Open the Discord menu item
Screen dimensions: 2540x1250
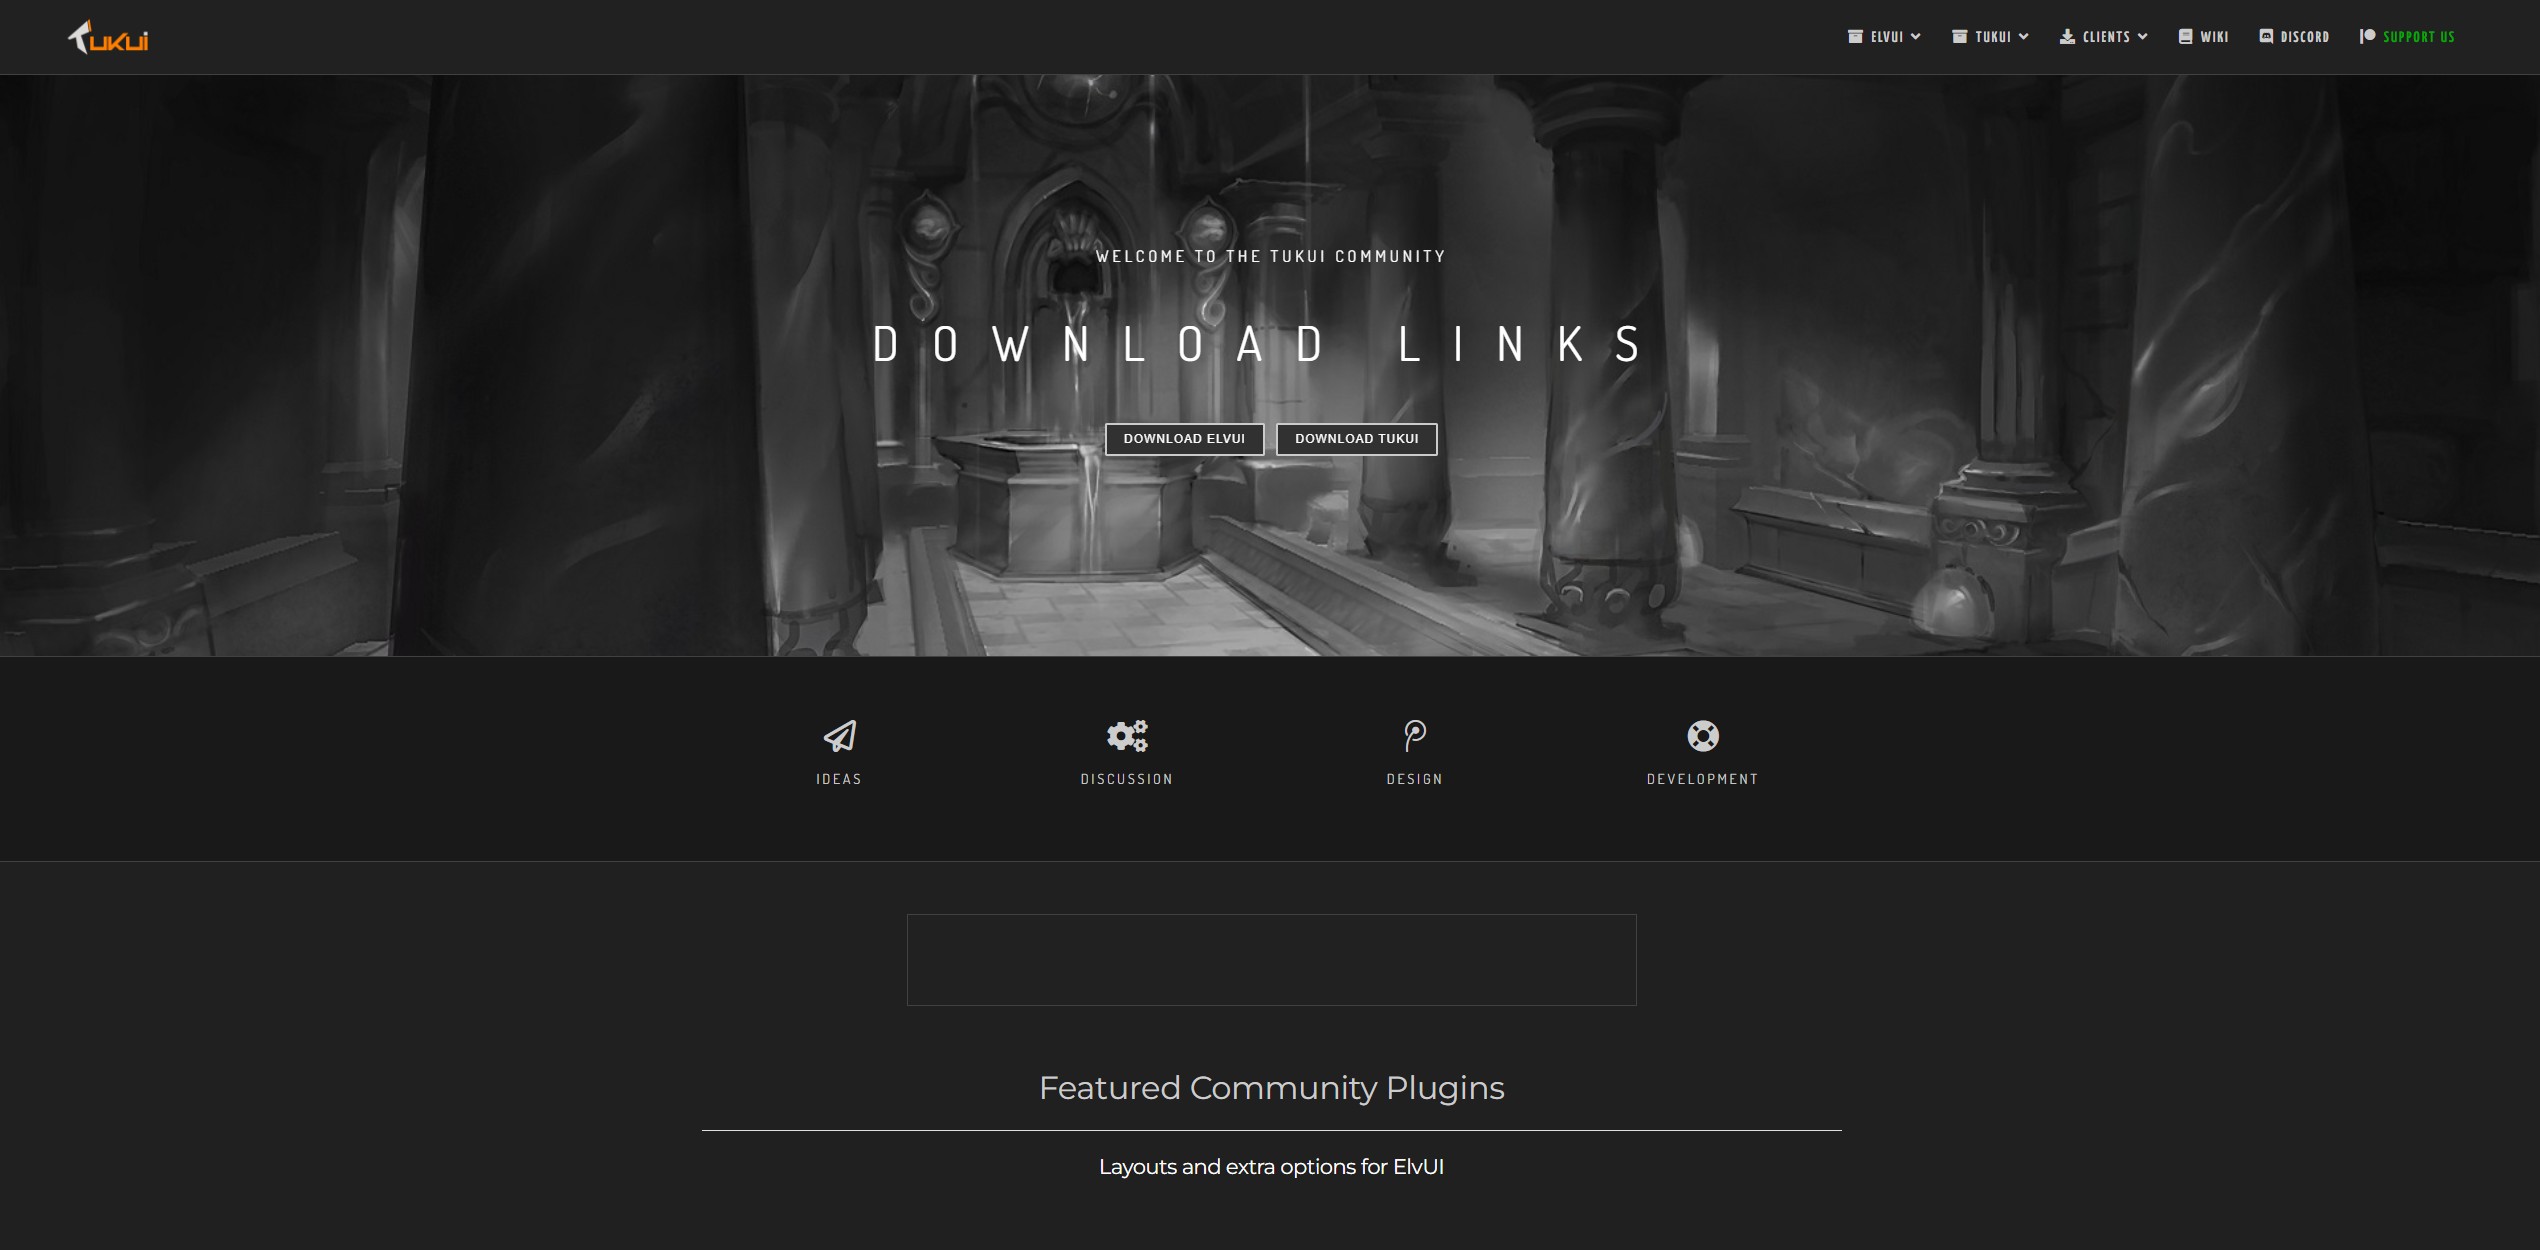tap(2304, 36)
